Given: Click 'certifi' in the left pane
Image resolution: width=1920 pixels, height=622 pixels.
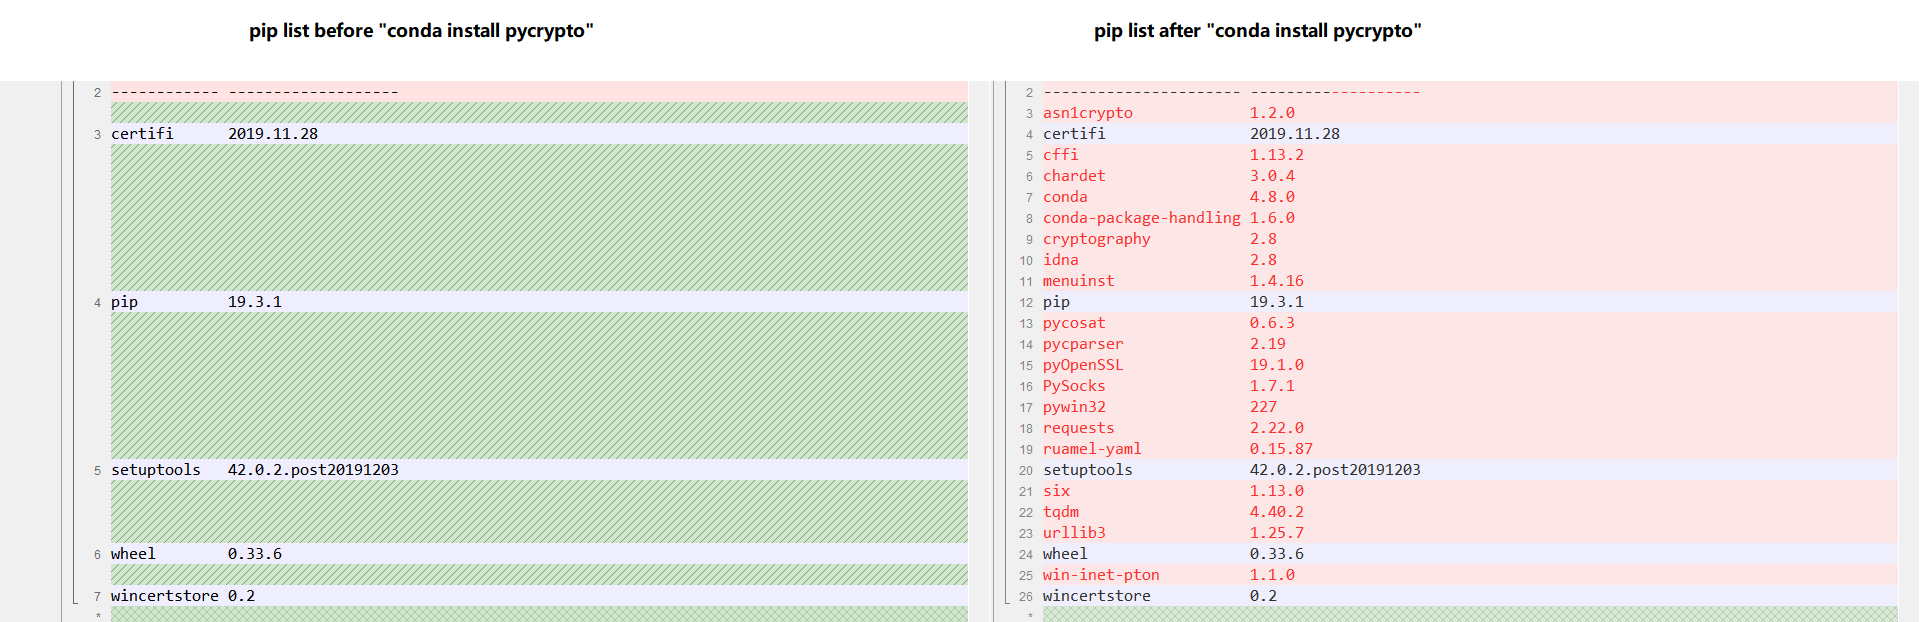Looking at the screenshot, I should click(x=142, y=134).
